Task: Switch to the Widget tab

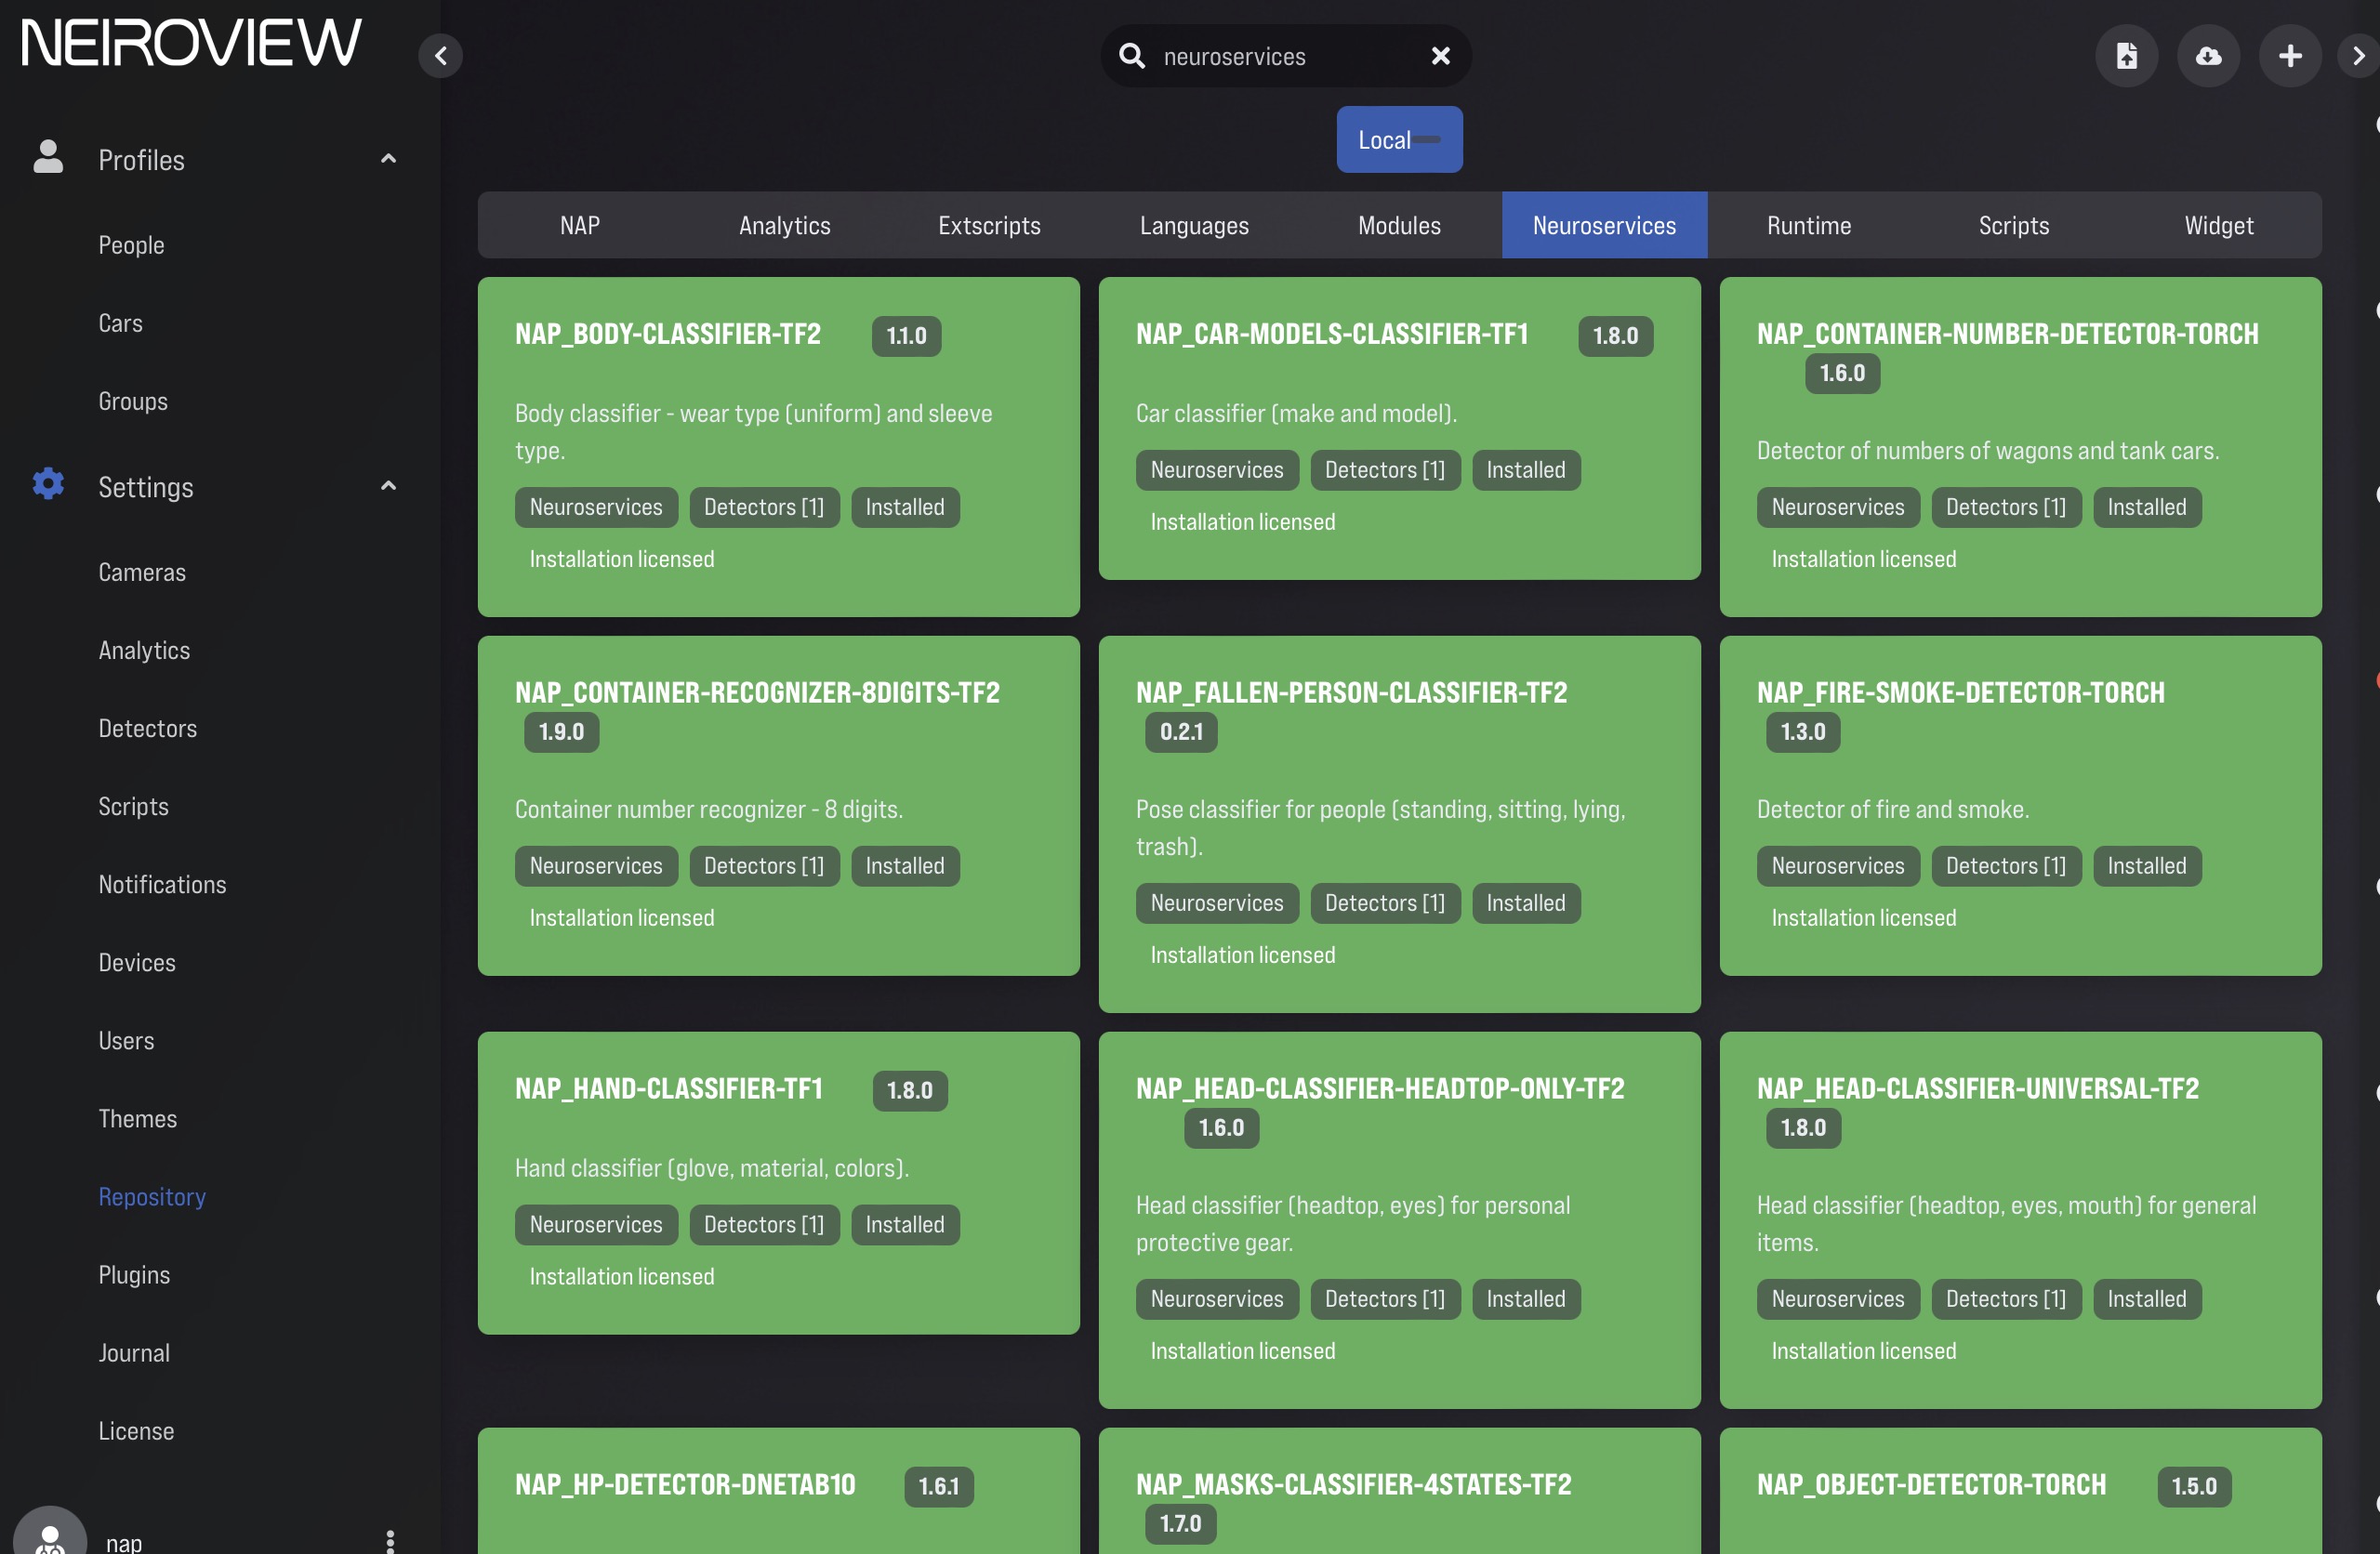Action: click(2219, 226)
